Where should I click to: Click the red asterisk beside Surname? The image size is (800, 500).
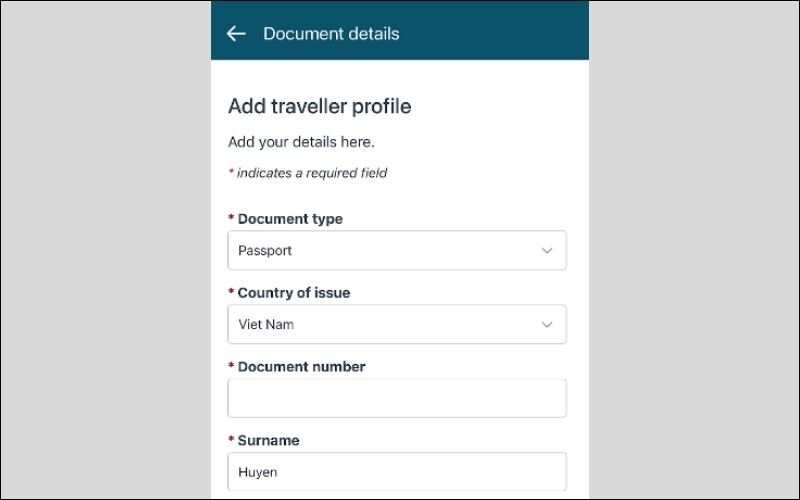[231, 441]
